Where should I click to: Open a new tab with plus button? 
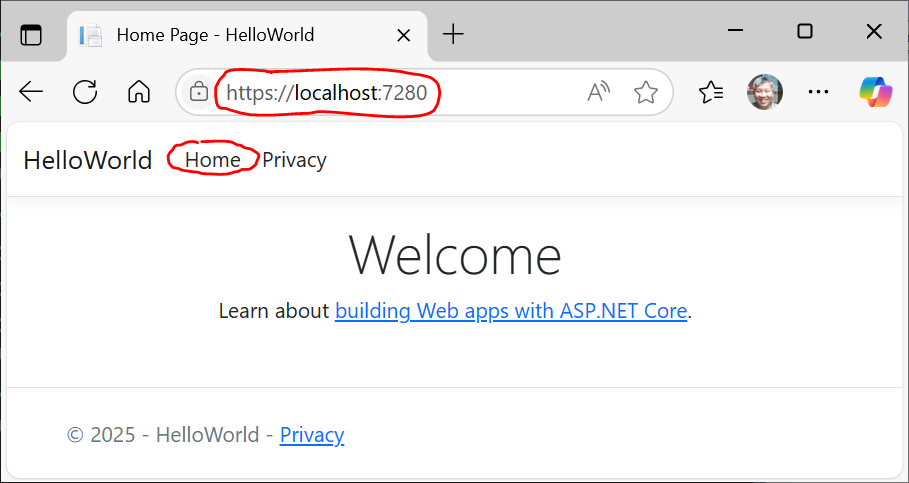coord(453,35)
